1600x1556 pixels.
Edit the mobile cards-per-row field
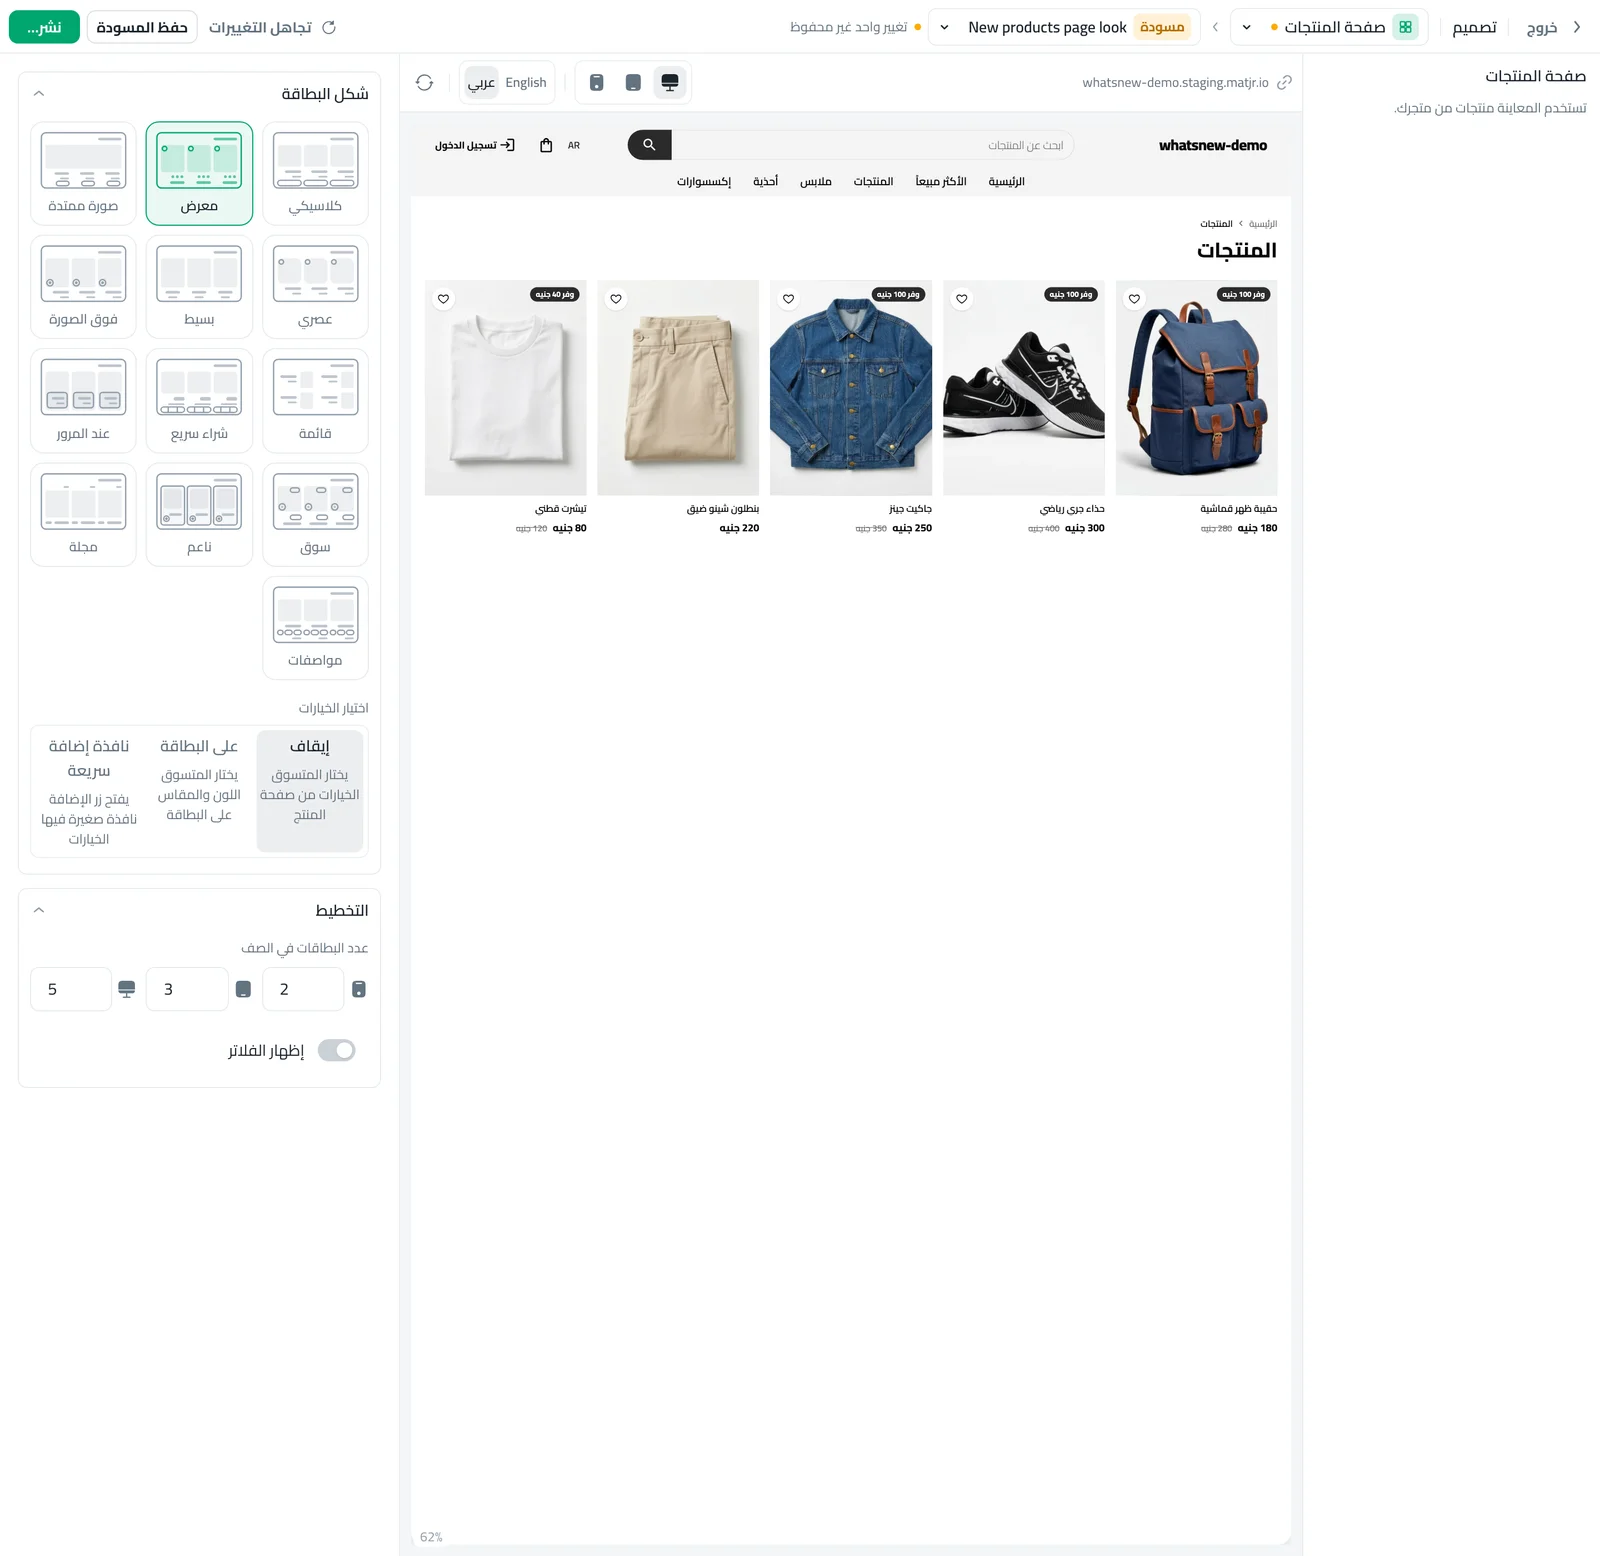click(x=303, y=989)
